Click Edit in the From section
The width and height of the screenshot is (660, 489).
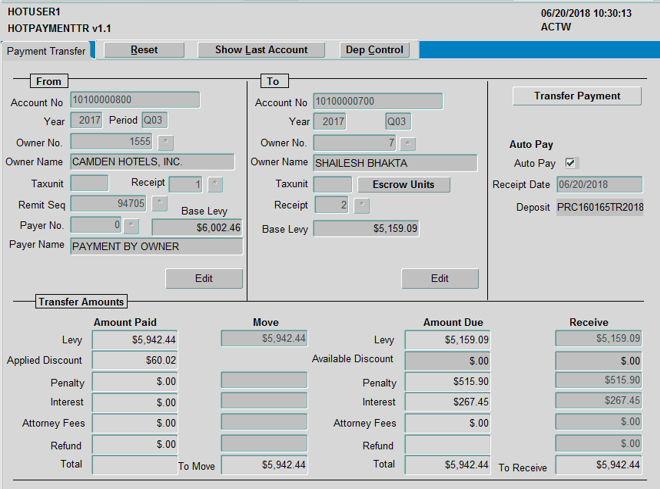pyautogui.click(x=204, y=279)
